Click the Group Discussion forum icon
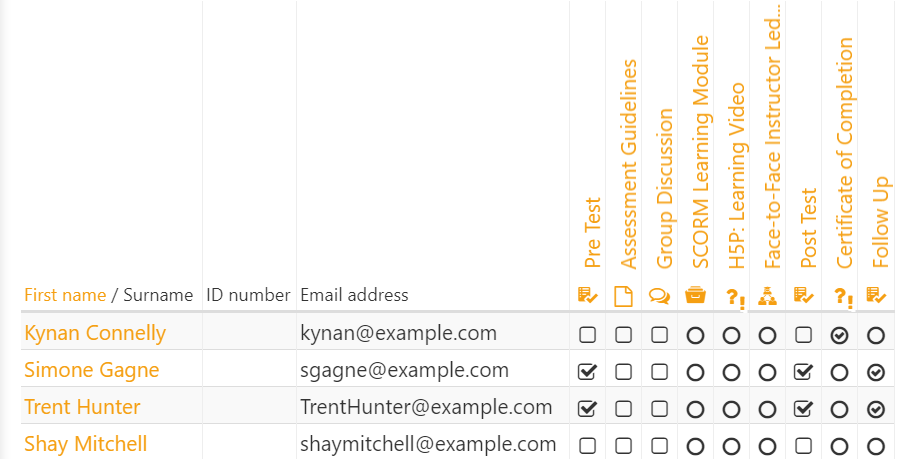The height and width of the screenshot is (459, 910). tap(659, 297)
